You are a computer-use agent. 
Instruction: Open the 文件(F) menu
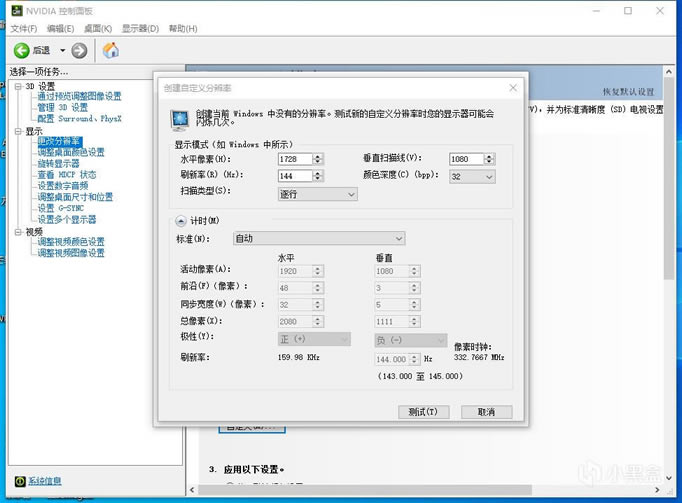pyautogui.click(x=24, y=29)
